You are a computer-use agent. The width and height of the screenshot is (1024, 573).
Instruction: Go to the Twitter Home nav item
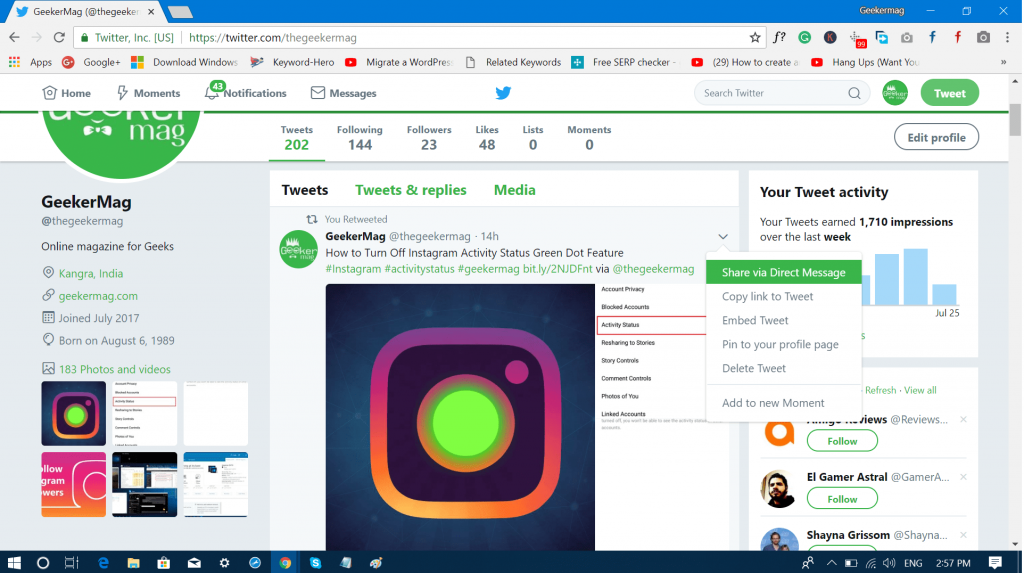coord(66,93)
